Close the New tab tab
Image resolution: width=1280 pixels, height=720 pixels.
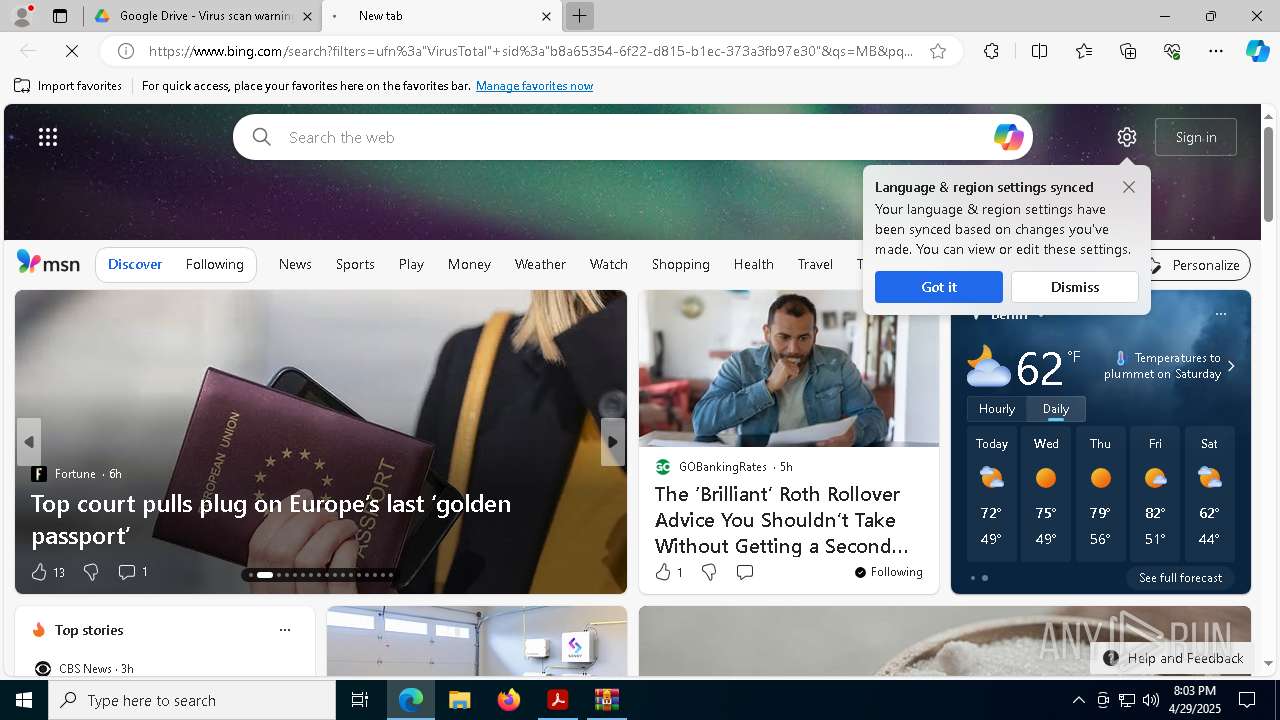tap(546, 16)
